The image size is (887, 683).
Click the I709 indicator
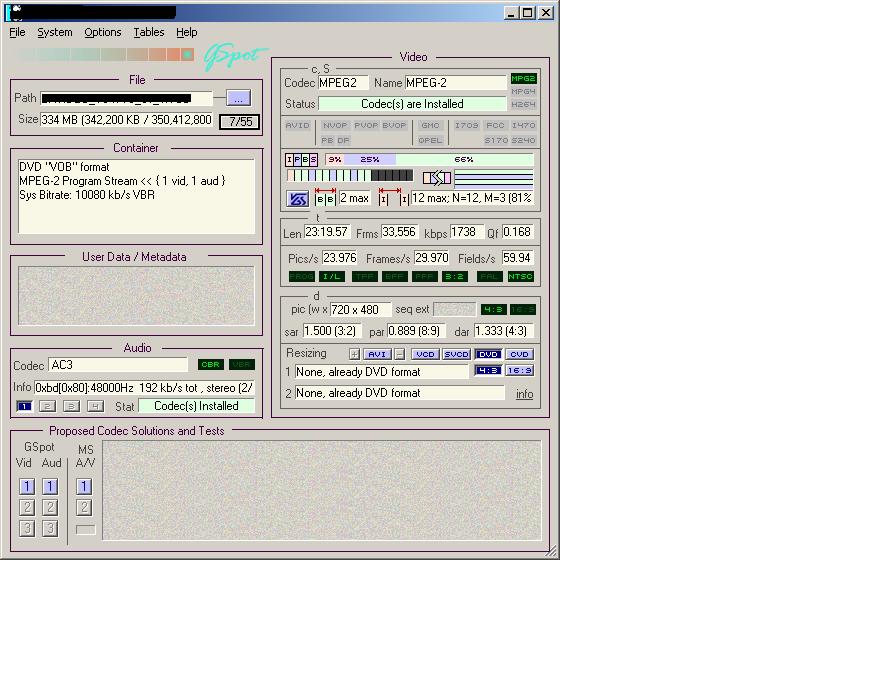466,125
